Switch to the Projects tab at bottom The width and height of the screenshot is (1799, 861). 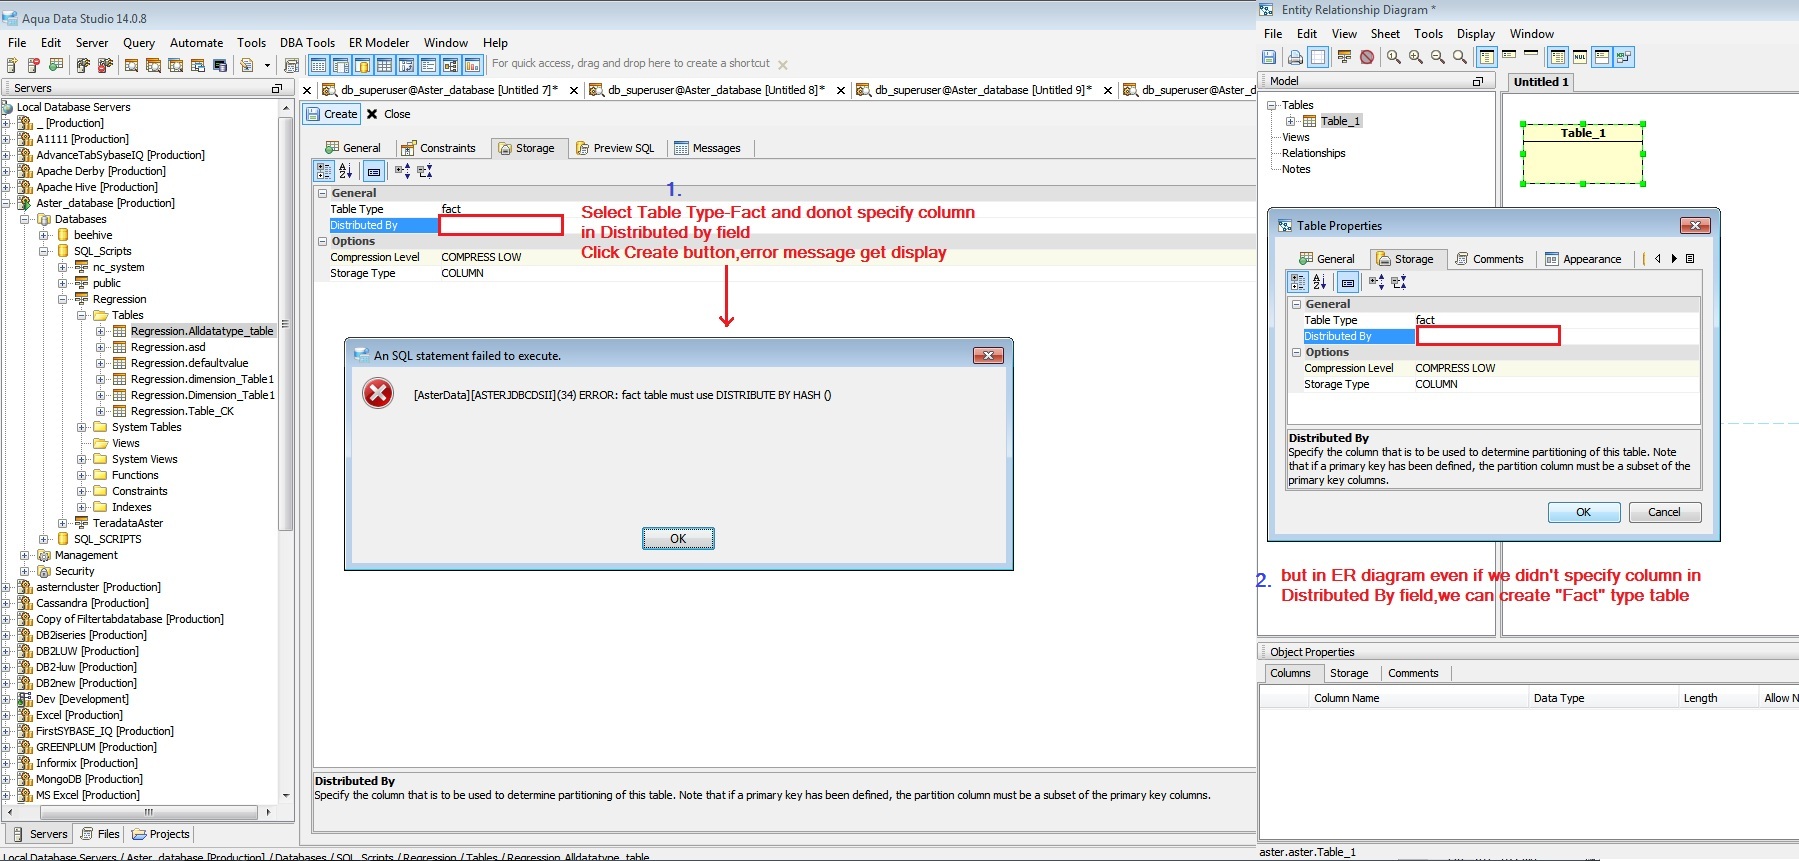tap(160, 834)
